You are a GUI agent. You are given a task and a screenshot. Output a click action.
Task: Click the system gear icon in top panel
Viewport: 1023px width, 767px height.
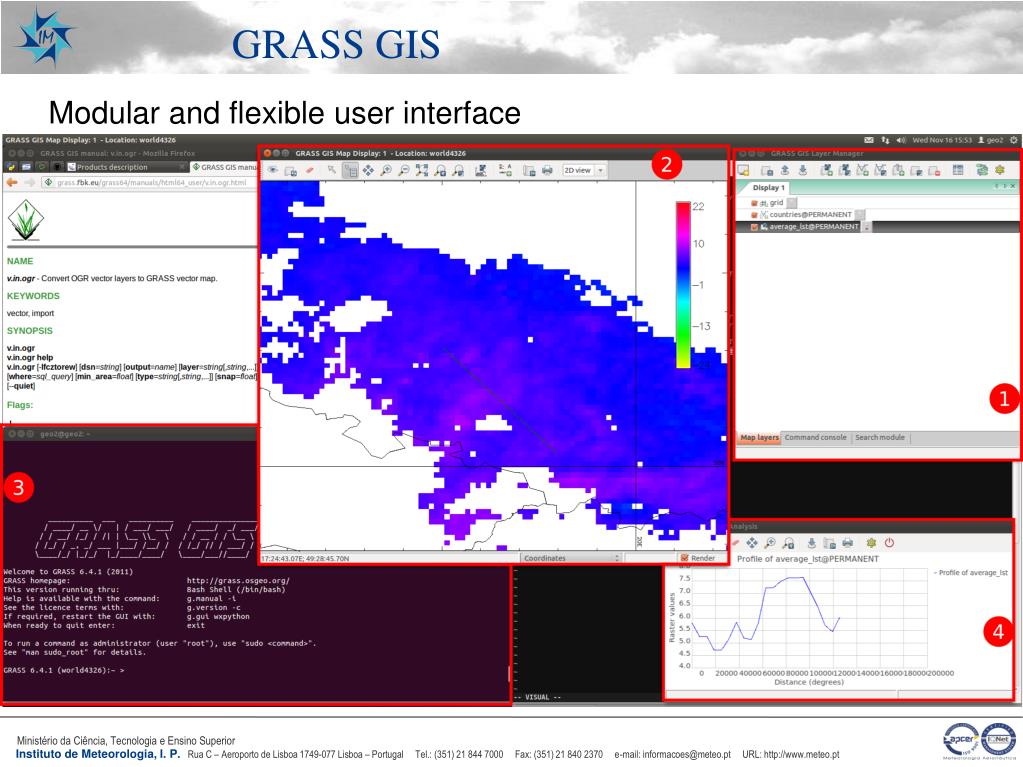point(1013,140)
